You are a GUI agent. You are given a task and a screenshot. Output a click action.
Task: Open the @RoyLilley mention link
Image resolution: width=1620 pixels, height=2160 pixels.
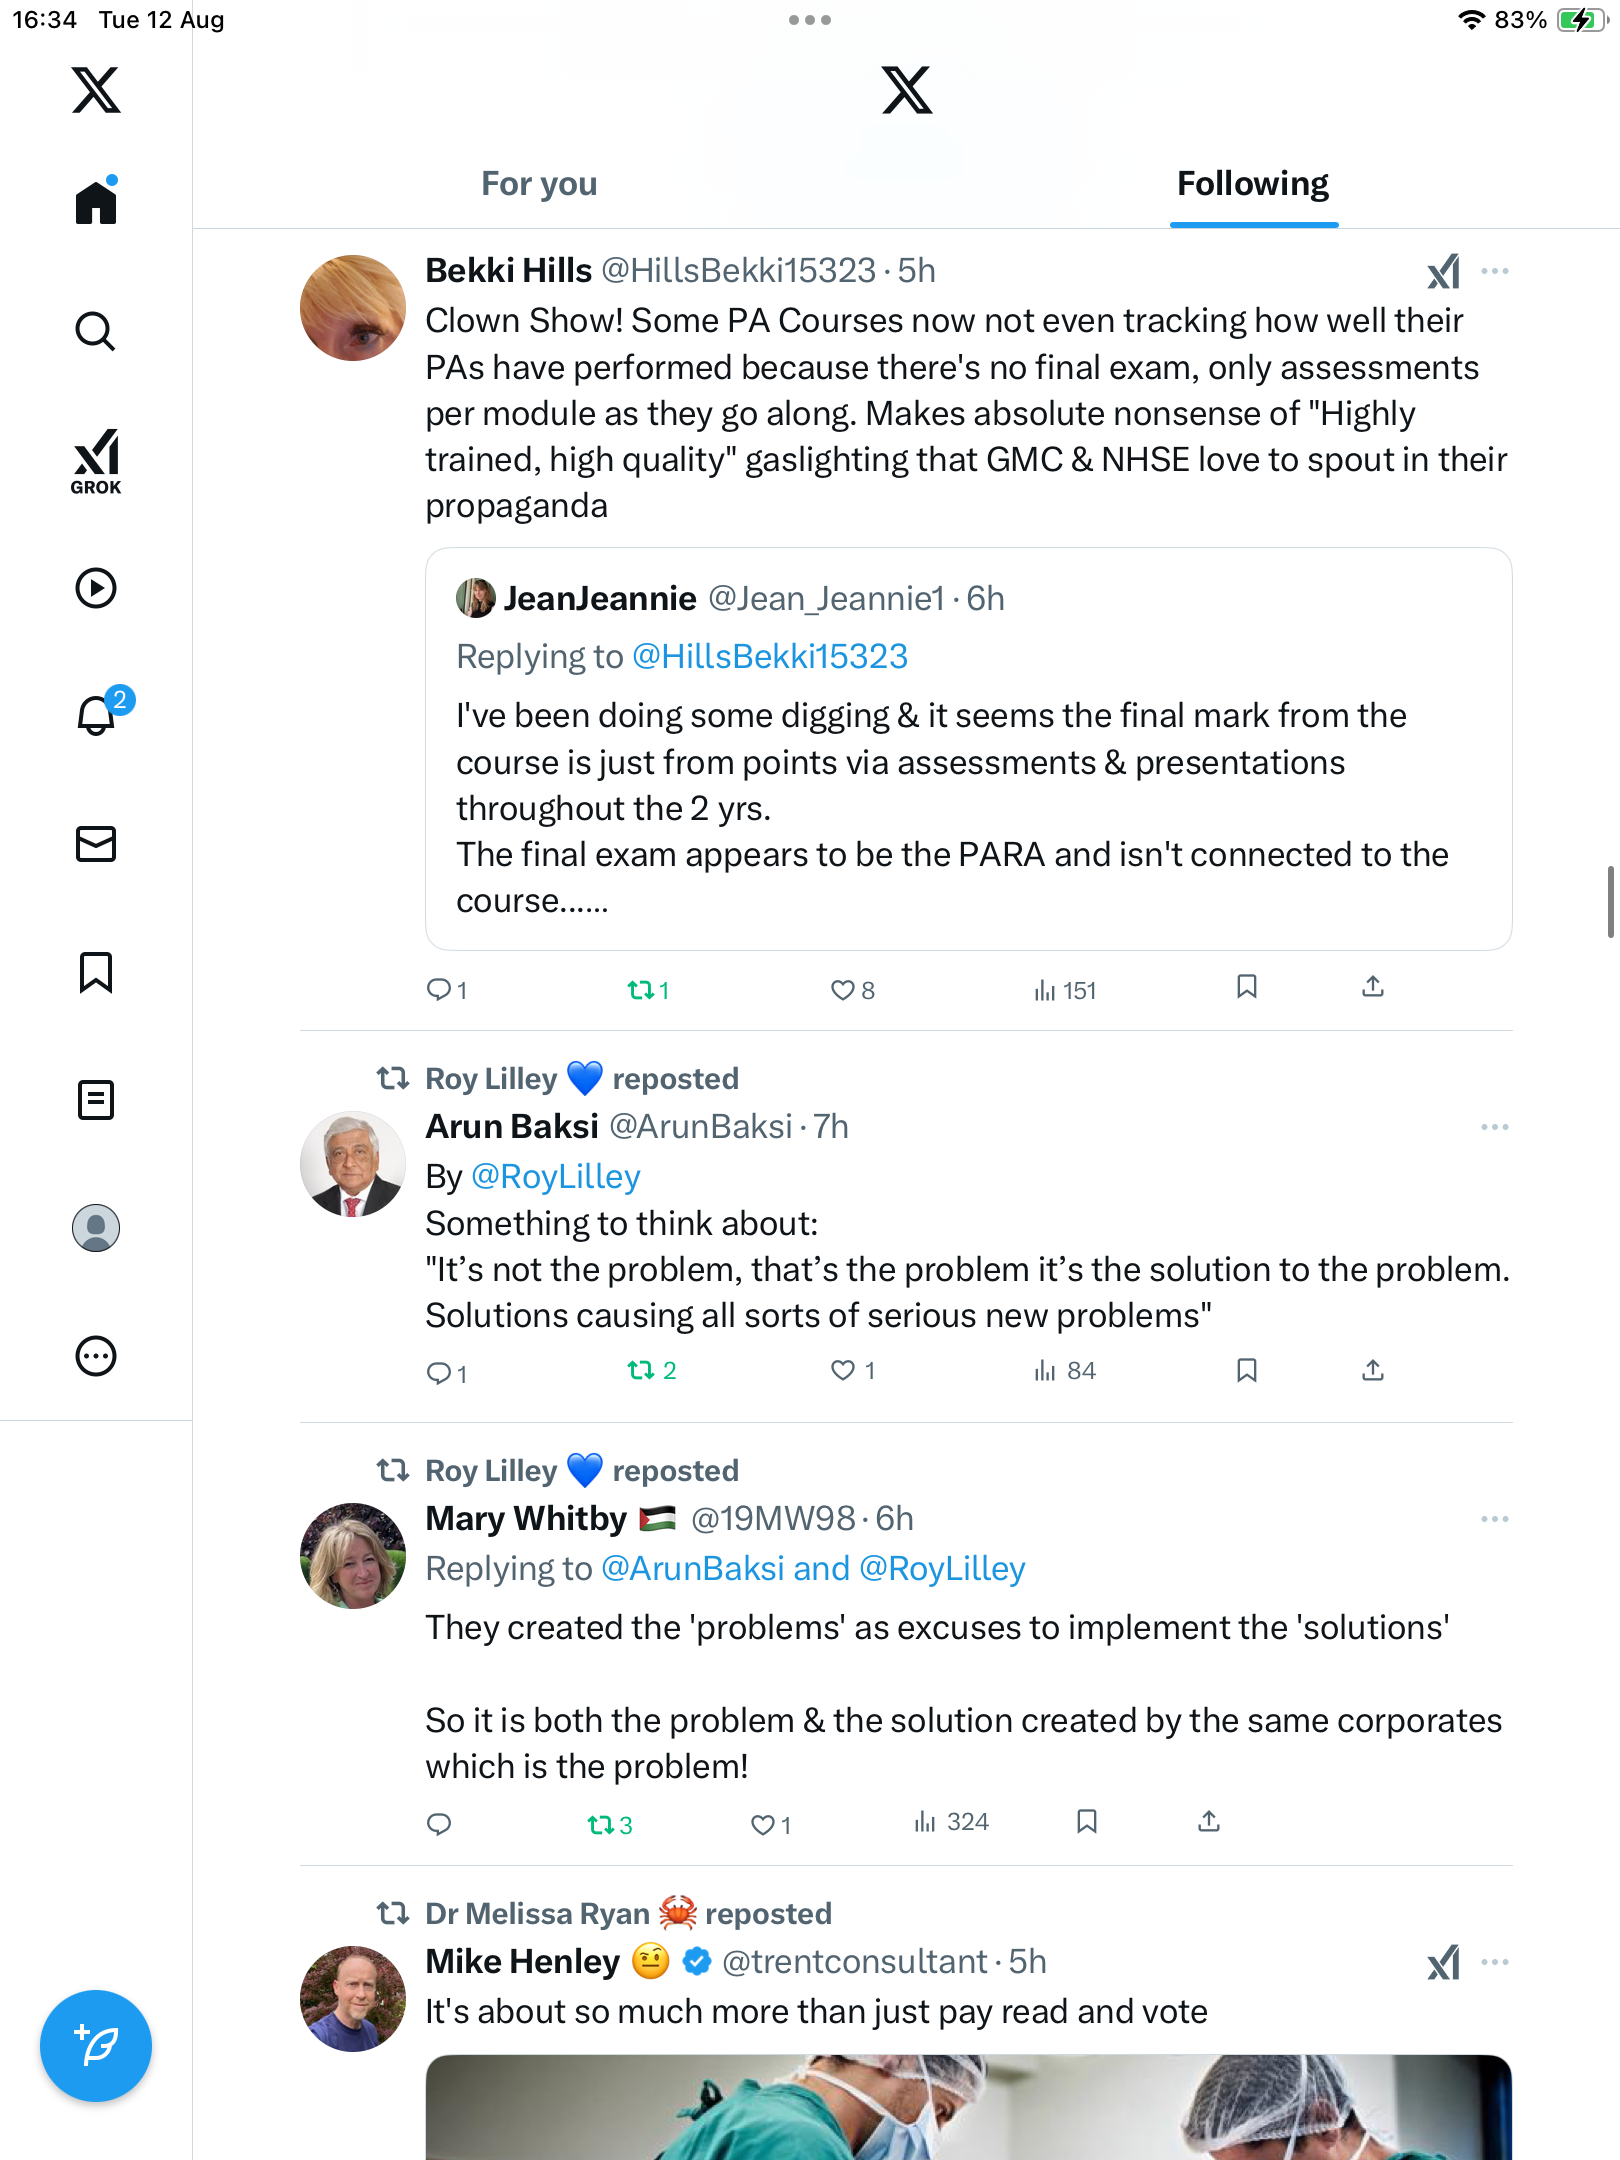(555, 1176)
